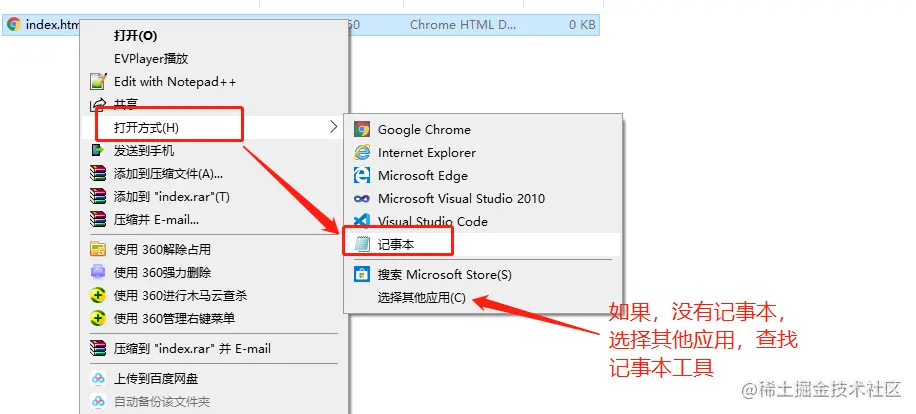Click the notepad icon beside 记事本
Screen dimensions: 916x414
click(363, 244)
